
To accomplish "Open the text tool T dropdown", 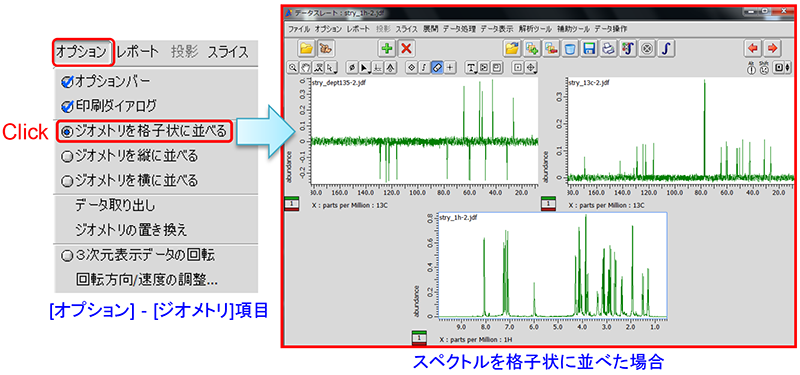I will click(471, 67).
